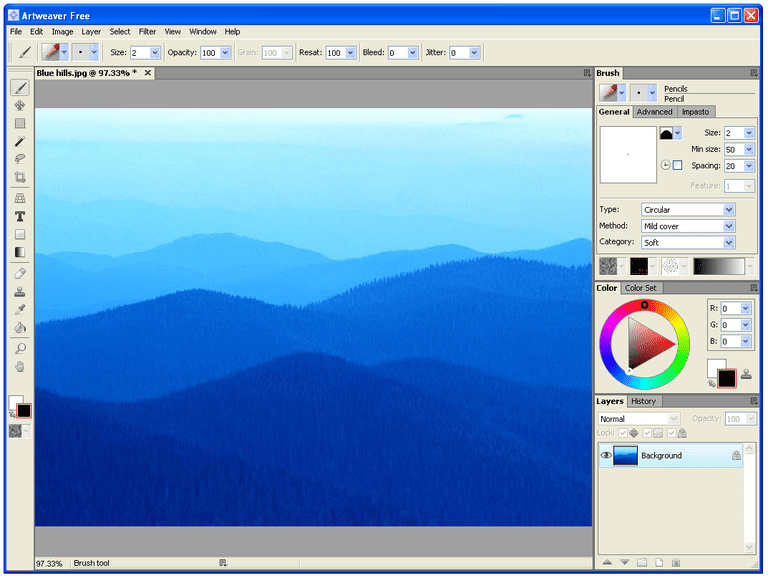The height and width of the screenshot is (578, 768).
Task: Expand the Method dropdown showing Mild cover
Action: click(x=688, y=226)
